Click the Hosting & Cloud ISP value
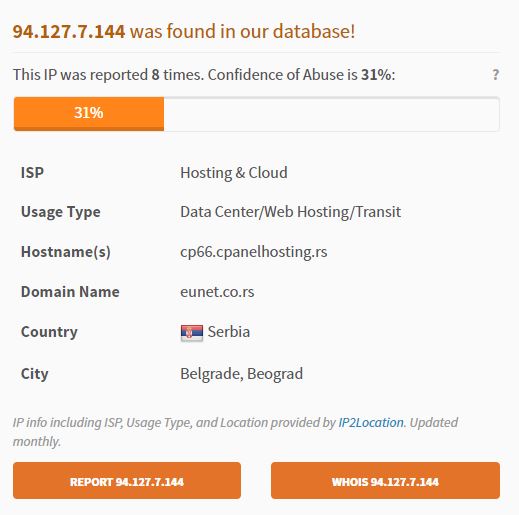Screen dimensions: 519x515 pyautogui.click(x=234, y=173)
